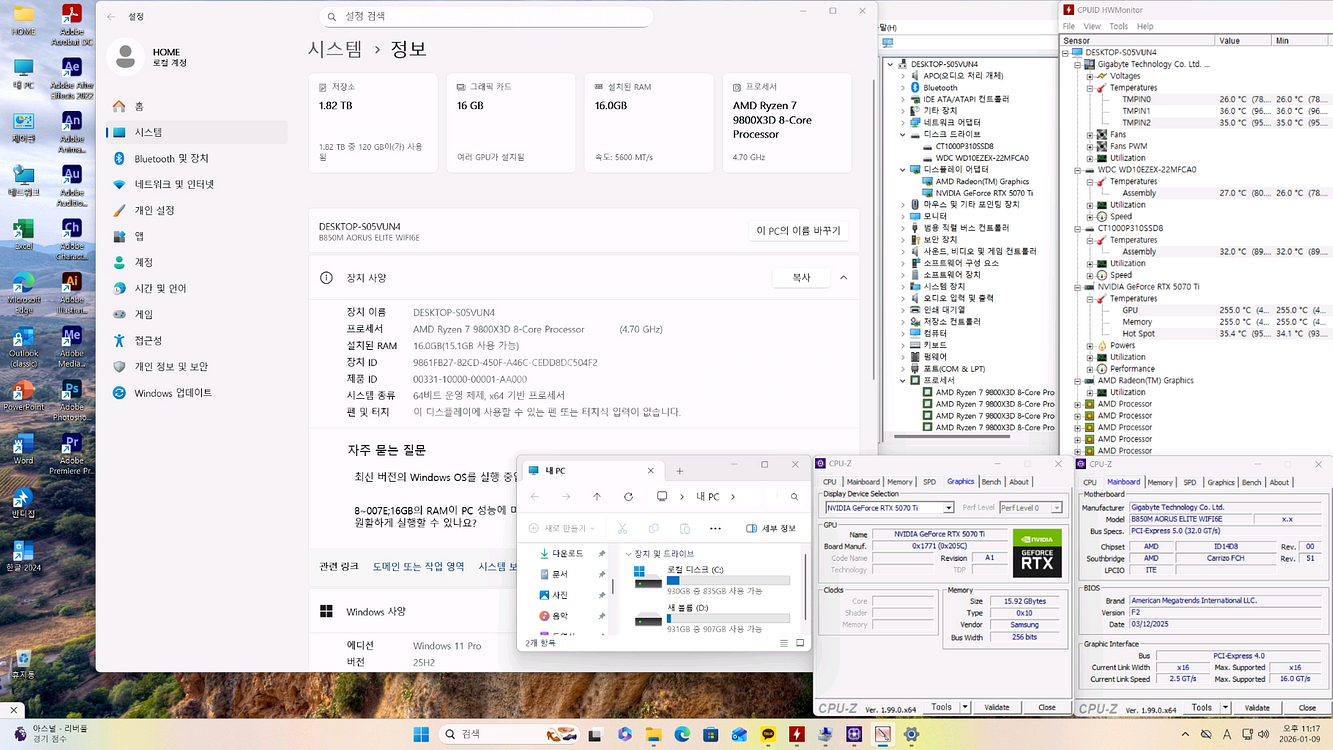Open the View menu in HWMonitor
Image resolution: width=1333 pixels, height=750 pixels.
point(1093,26)
